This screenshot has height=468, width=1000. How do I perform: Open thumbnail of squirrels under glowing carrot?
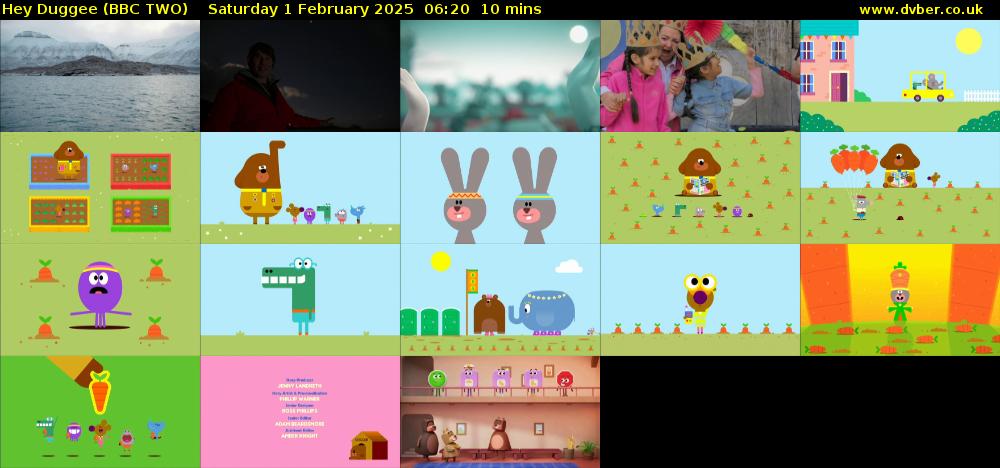100,412
